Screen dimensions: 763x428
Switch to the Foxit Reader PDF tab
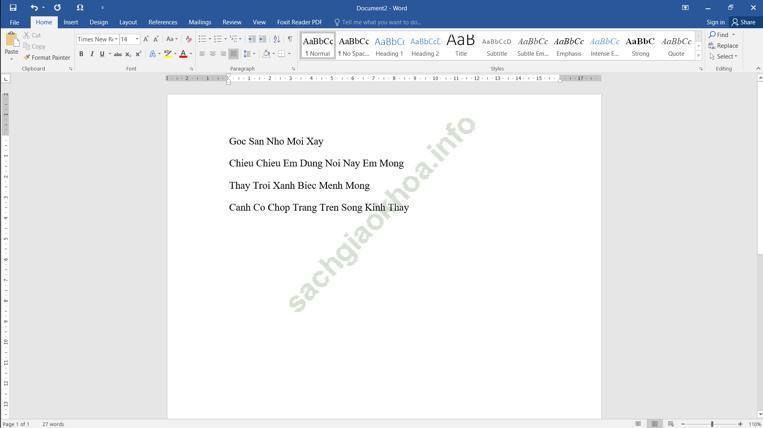(x=299, y=22)
